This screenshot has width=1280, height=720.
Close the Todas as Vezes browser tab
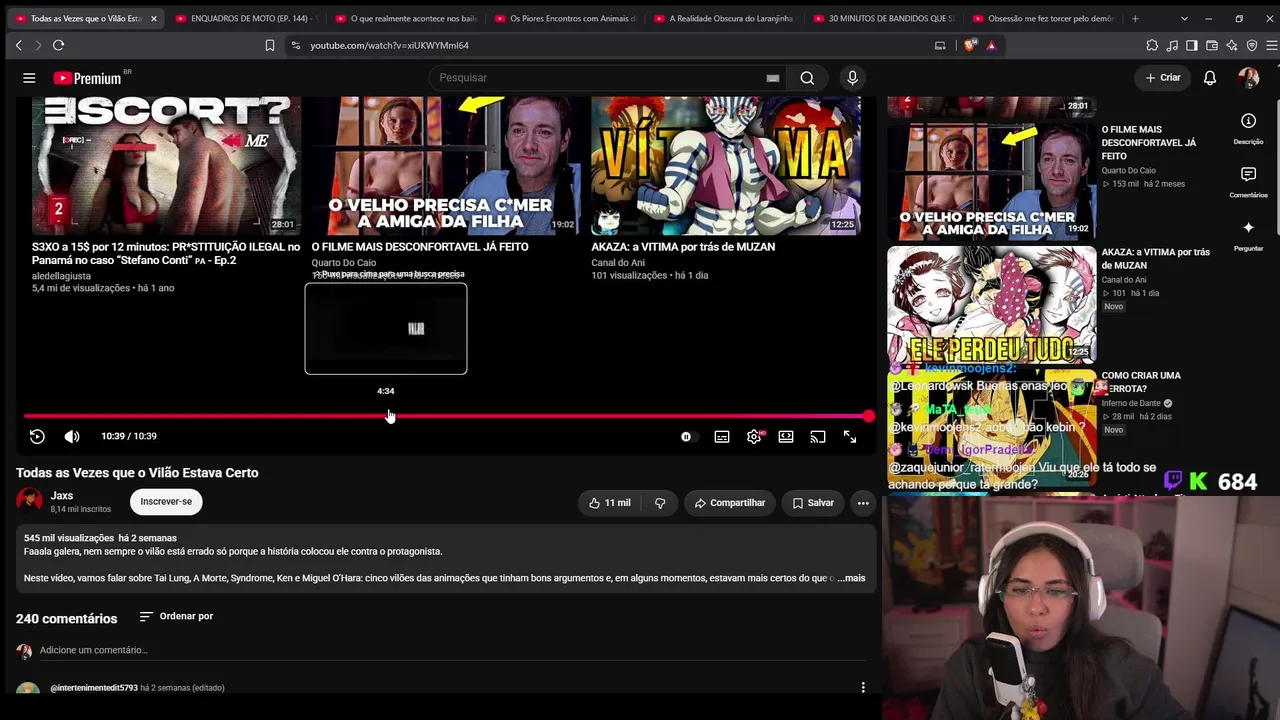click(153, 18)
